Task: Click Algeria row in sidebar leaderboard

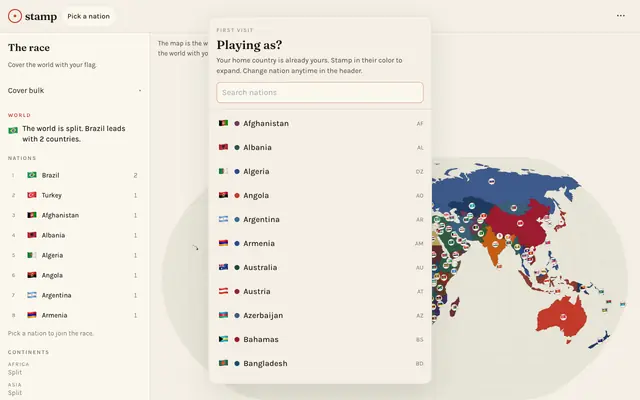Action: click(75, 255)
